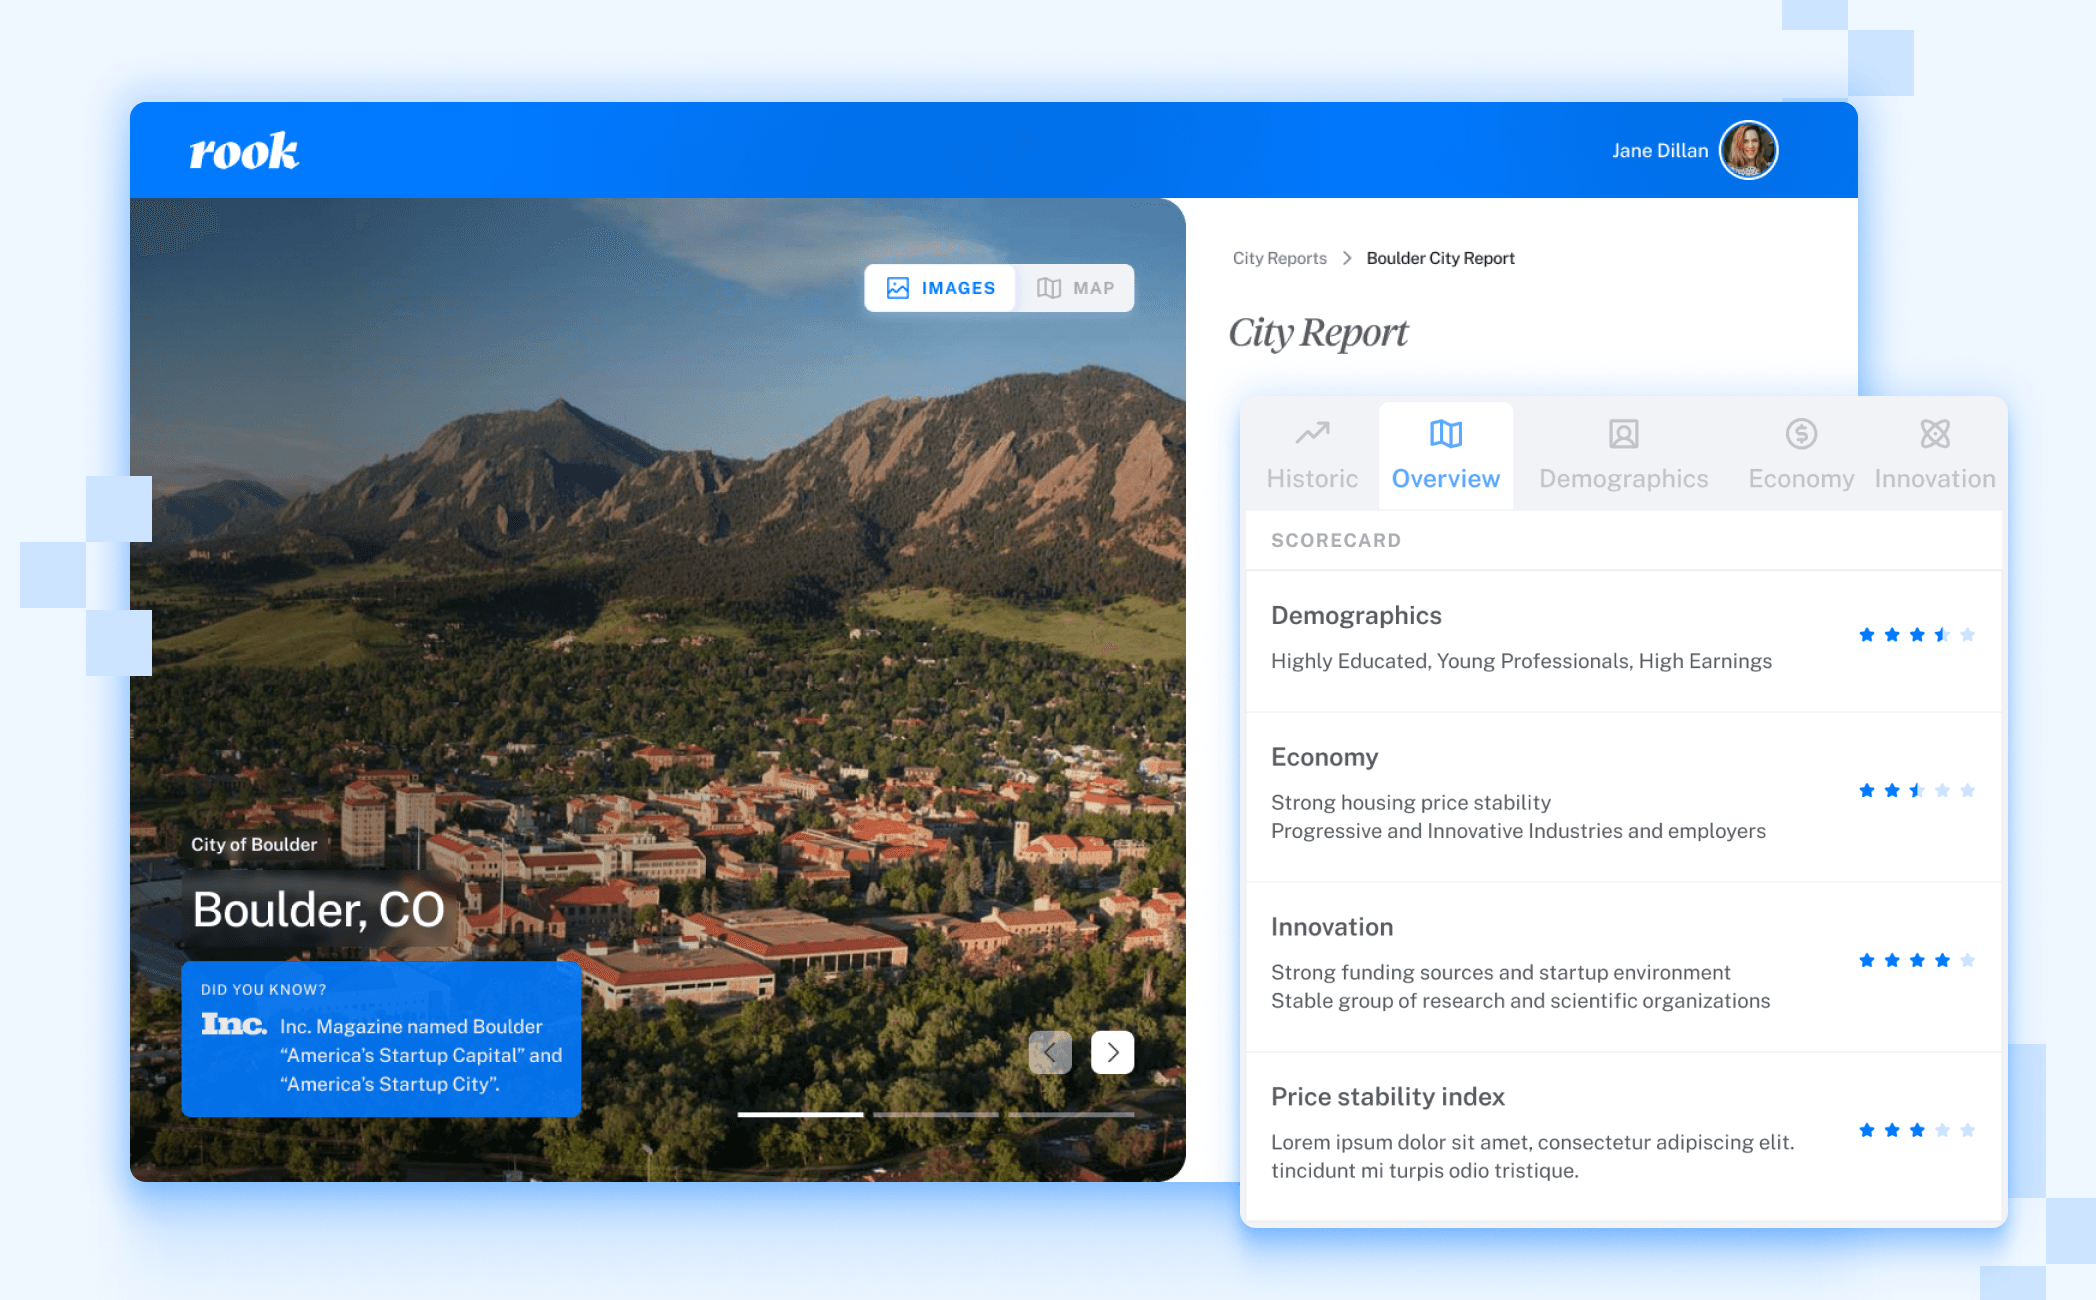Screen dimensions: 2096x1300
Task: Click the Jane Dillan username
Action: point(1659,151)
